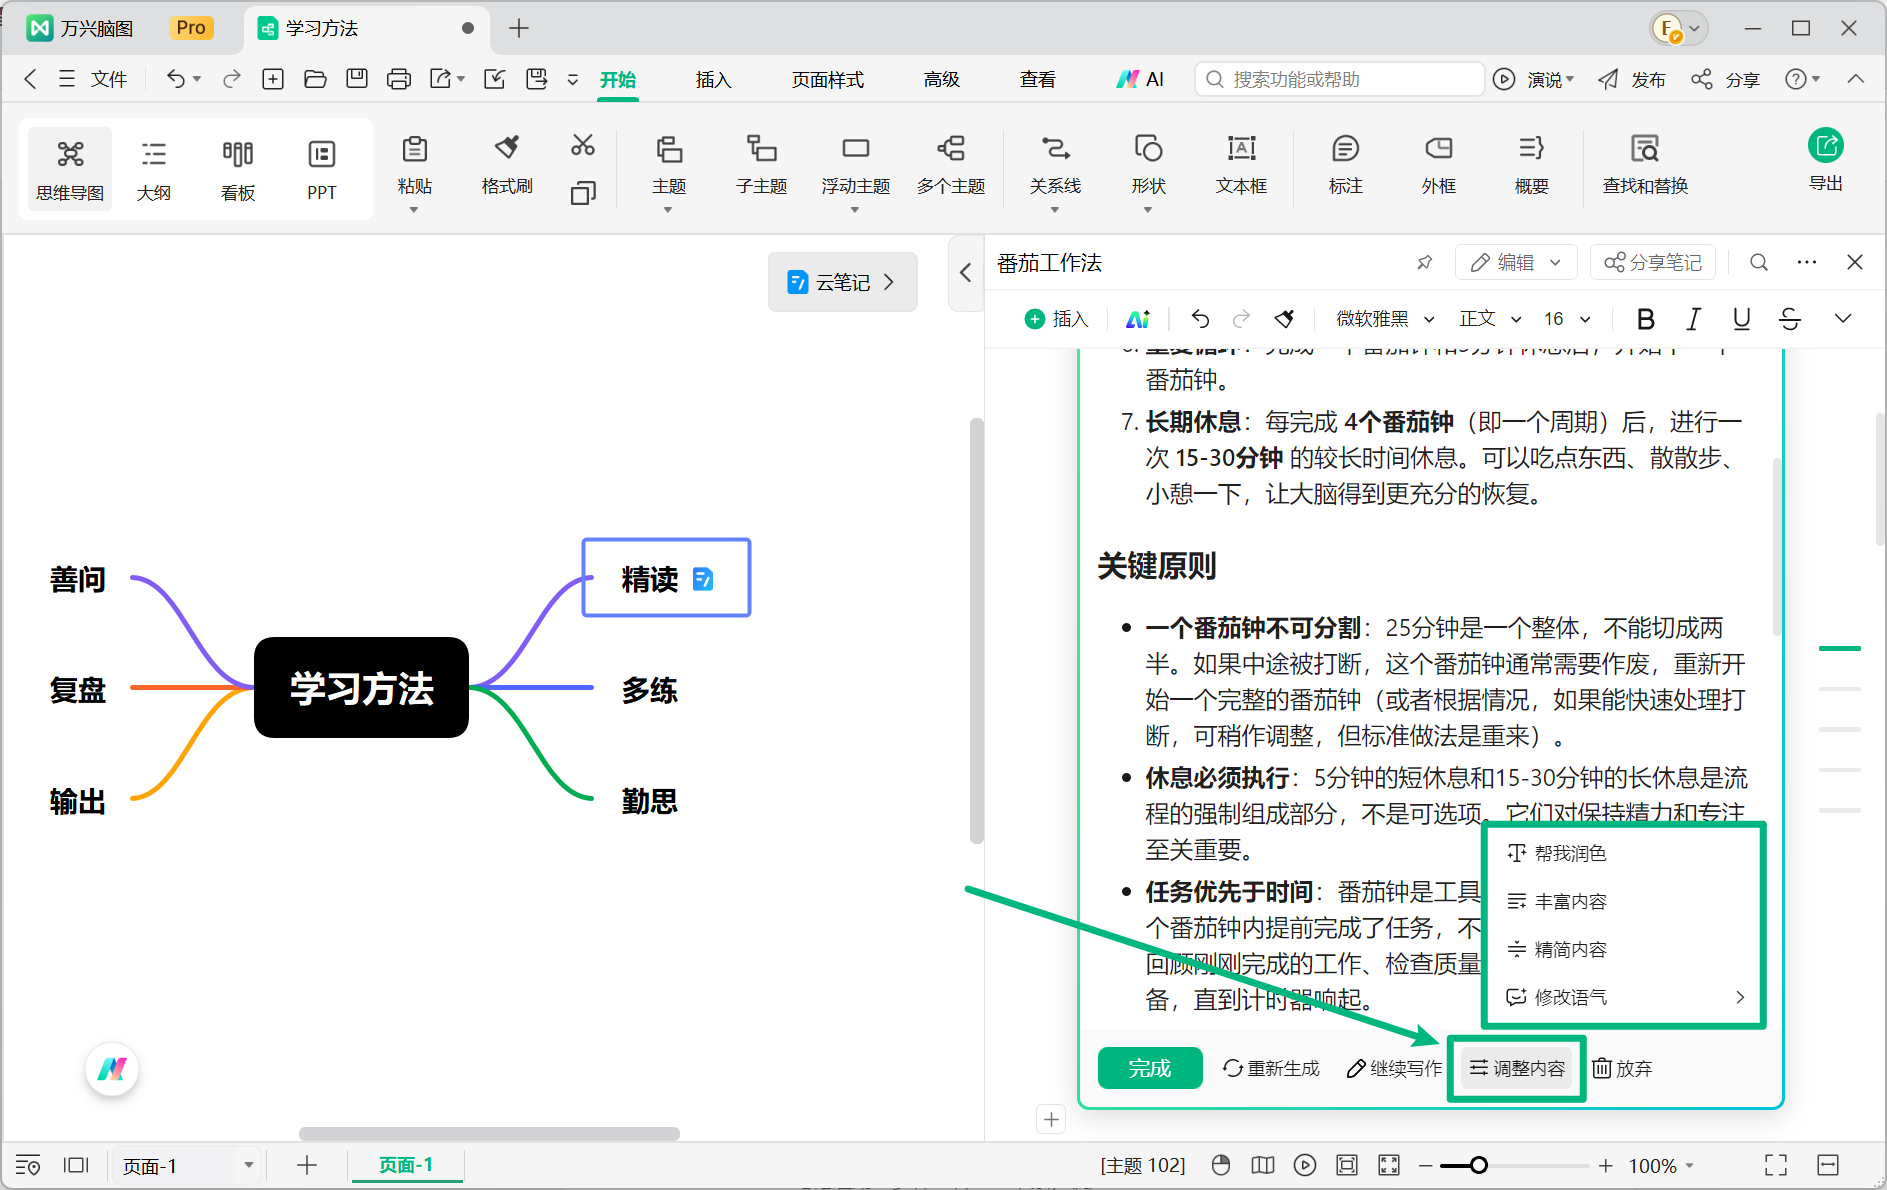Viewport: 1887px width, 1190px height.
Task: Select the 格式刷 format painter
Action: (x=507, y=165)
